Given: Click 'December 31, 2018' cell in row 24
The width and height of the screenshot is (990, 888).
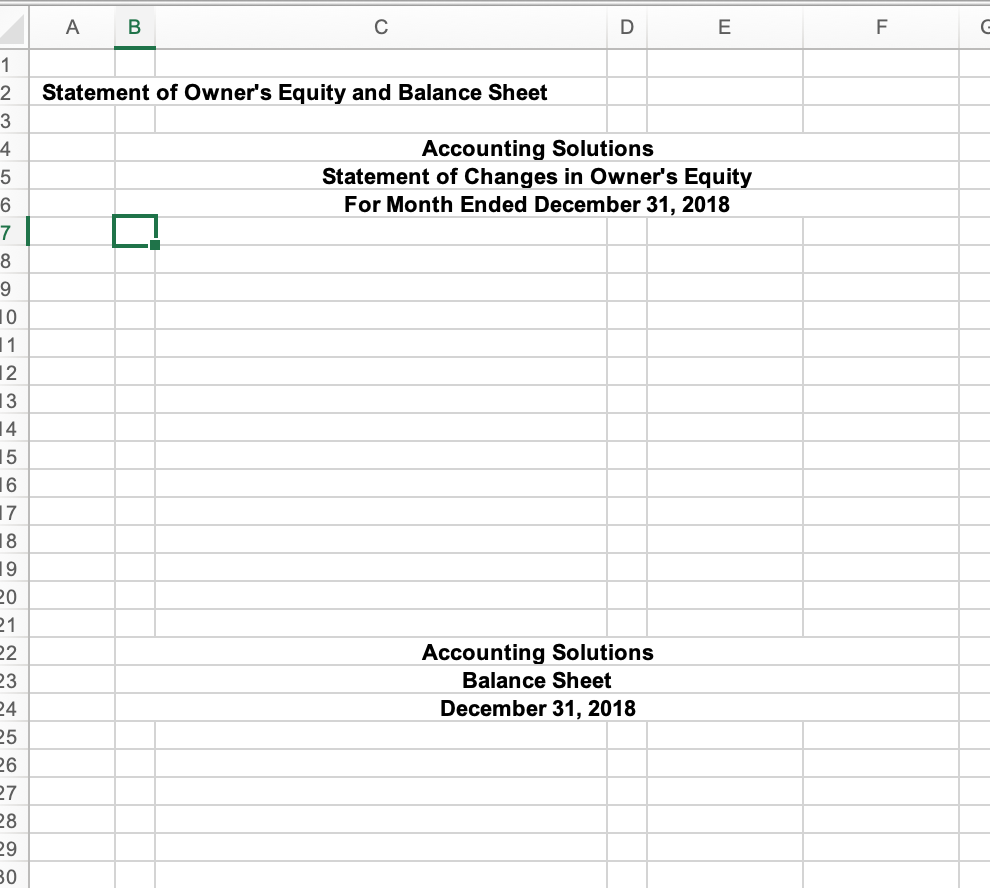Looking at the screenshot, I should pos(537,709).
